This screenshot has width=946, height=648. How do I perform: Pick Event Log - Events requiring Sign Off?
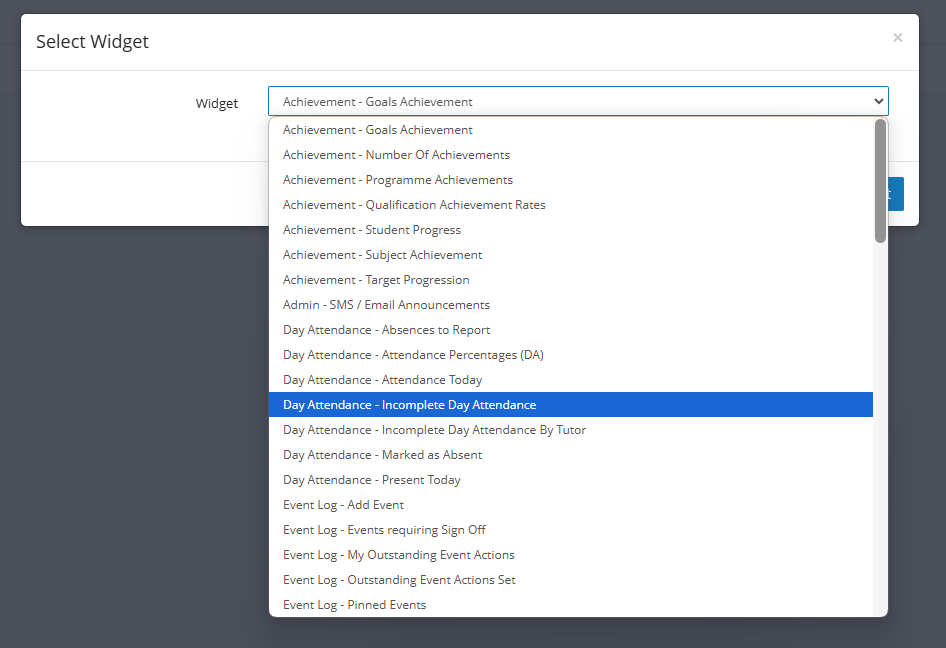571,530
